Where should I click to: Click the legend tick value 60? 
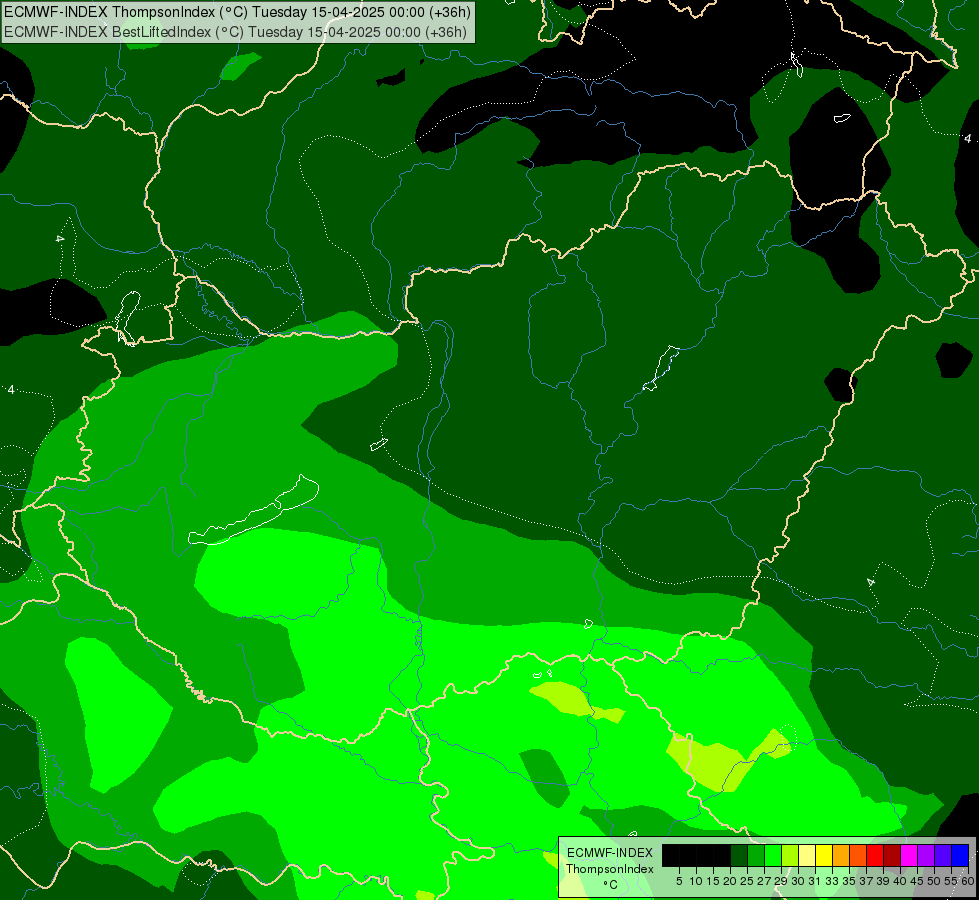pyautogui.click(x=968, y=881)
